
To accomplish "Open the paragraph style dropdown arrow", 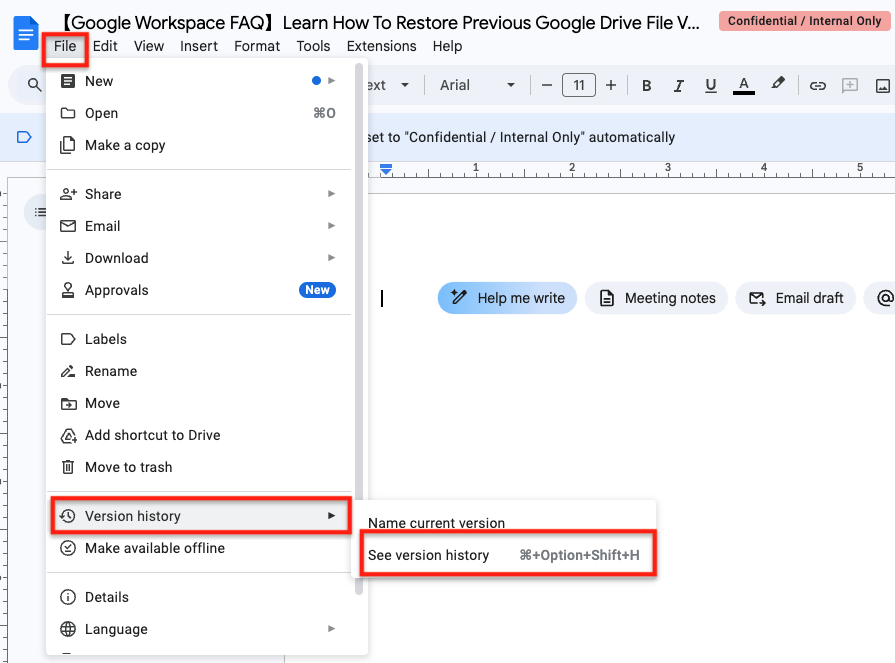I will pos(405,86).
